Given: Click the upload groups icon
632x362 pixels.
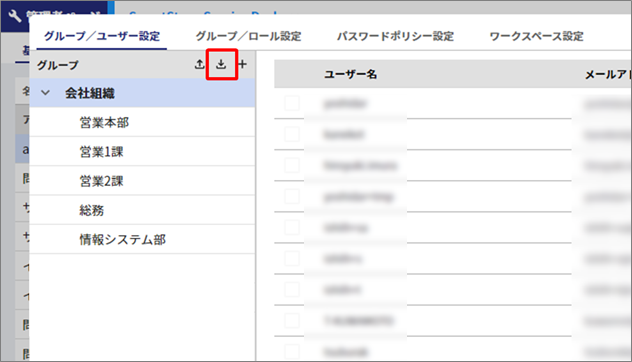Looking at the screenshot, I should [200, 64].
